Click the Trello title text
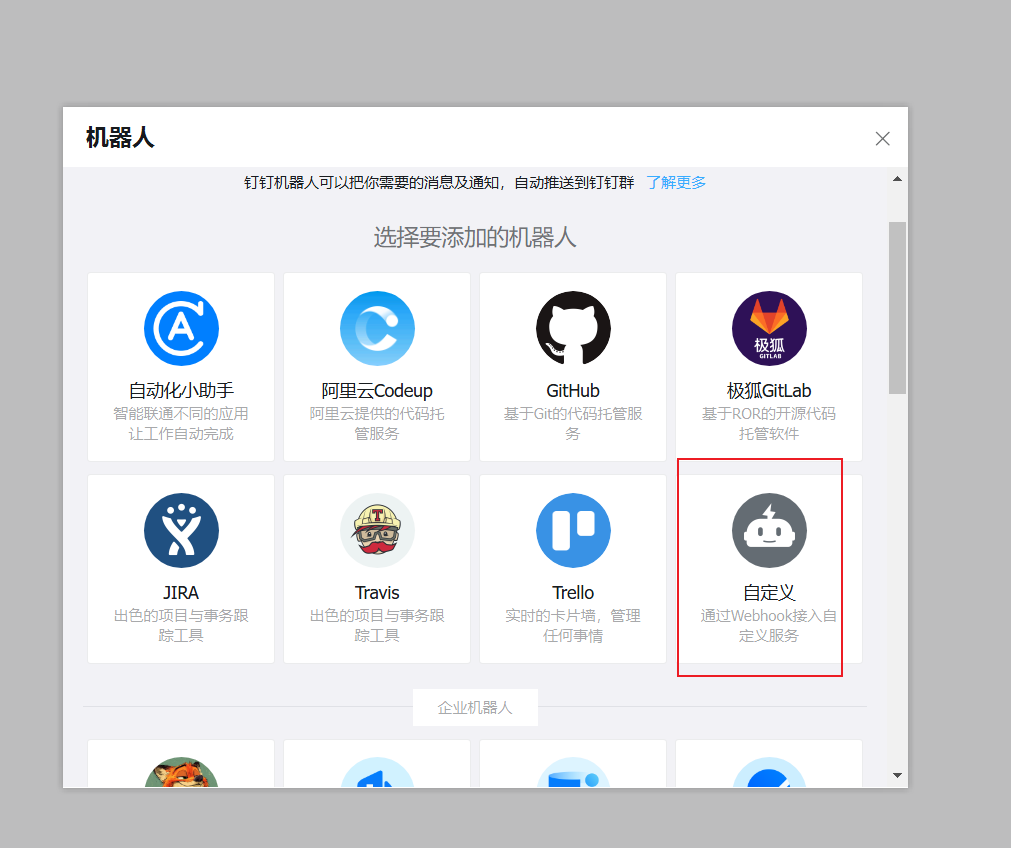 coord(573,593)
